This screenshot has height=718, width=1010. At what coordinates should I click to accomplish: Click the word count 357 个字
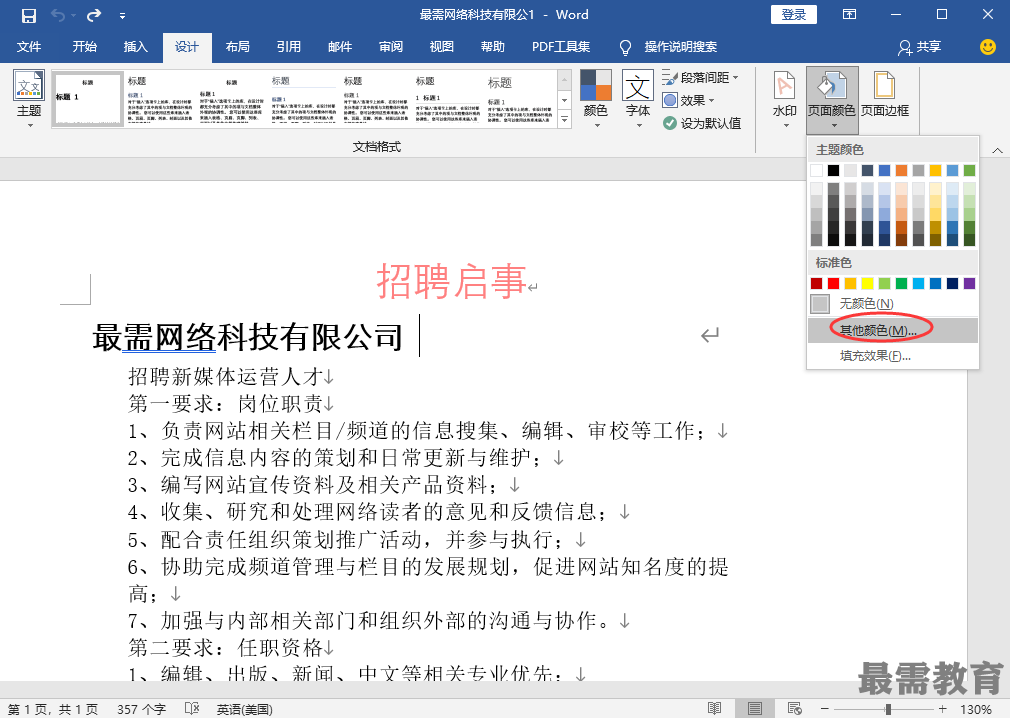pyautogui.click(x=141, y=709)
